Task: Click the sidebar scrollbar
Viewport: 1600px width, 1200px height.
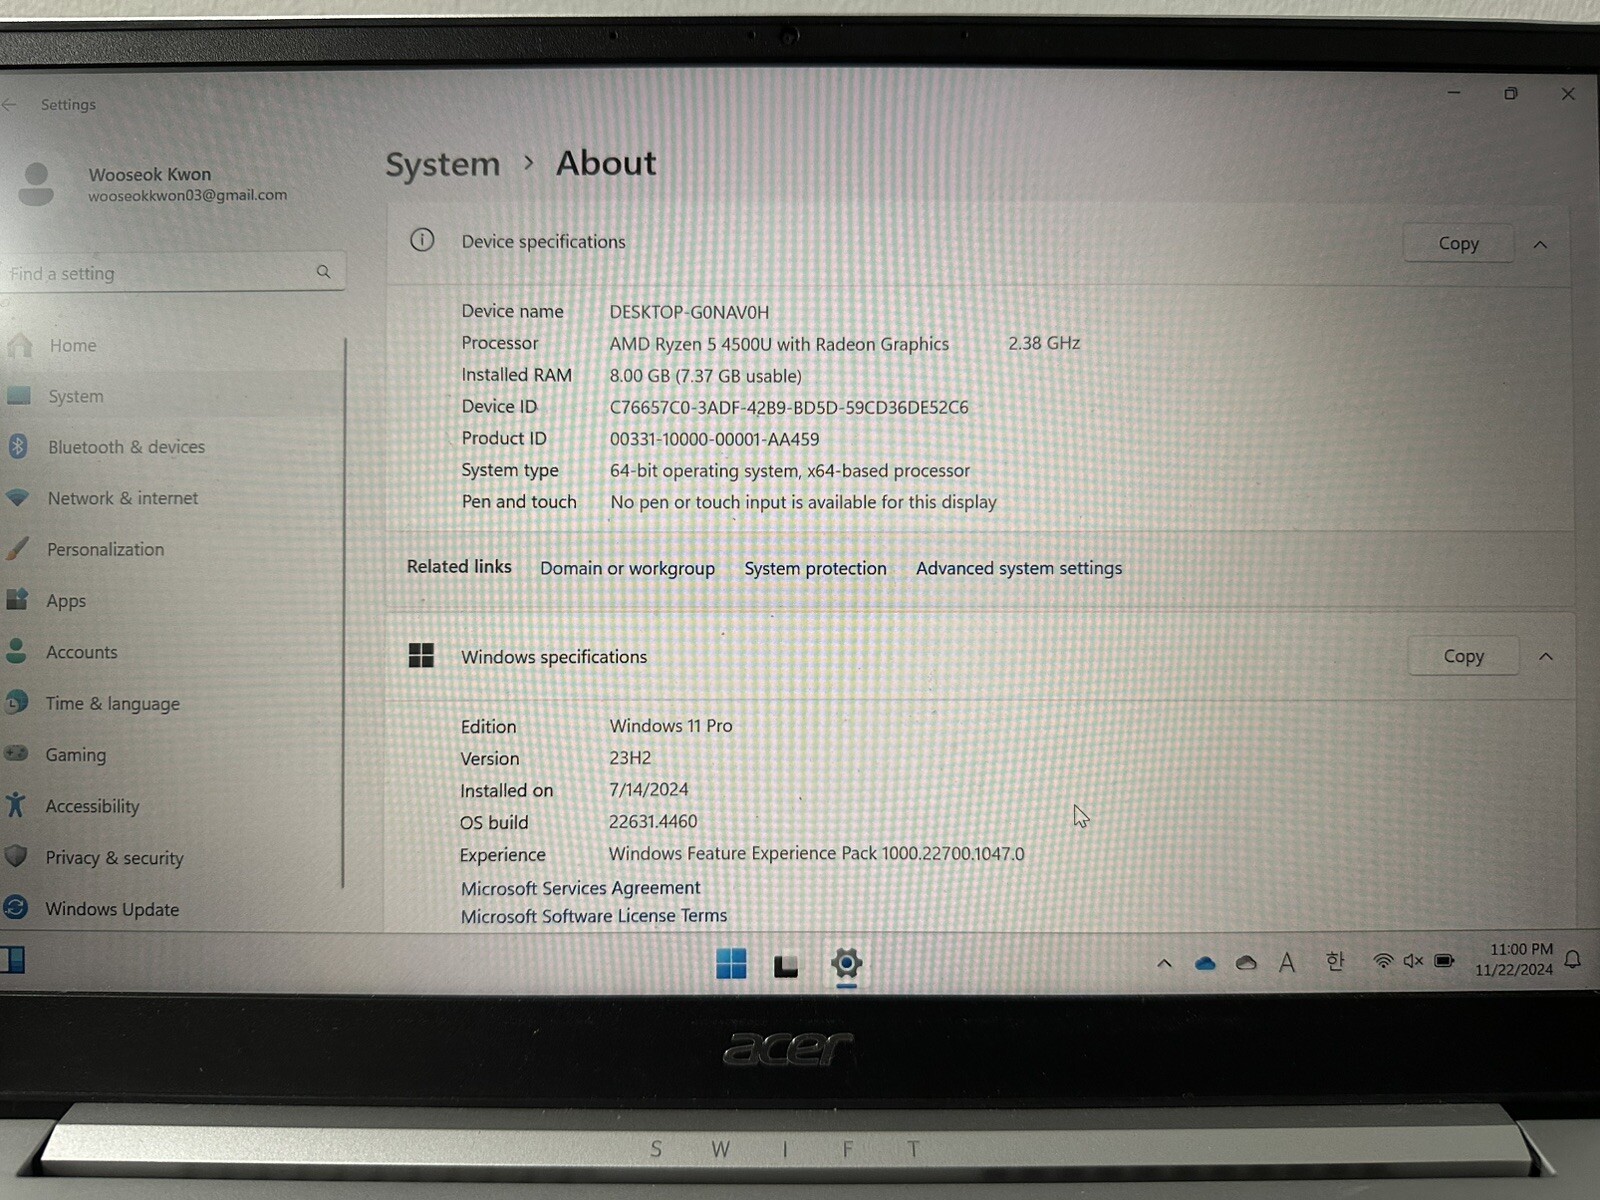Action: [344, 612]
